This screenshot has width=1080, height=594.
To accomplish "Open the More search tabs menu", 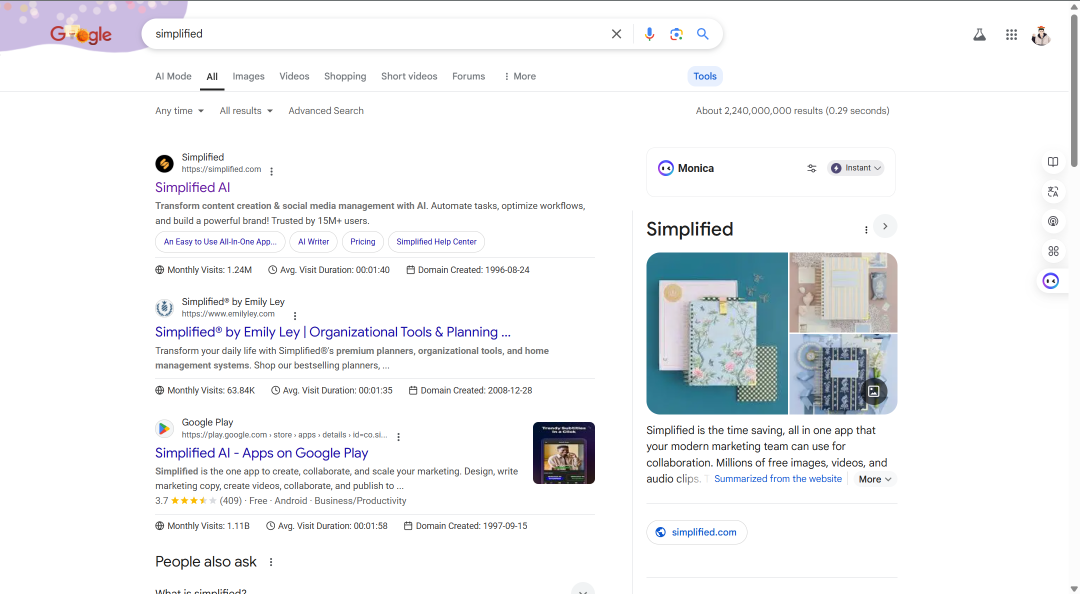I will [520, 76].
